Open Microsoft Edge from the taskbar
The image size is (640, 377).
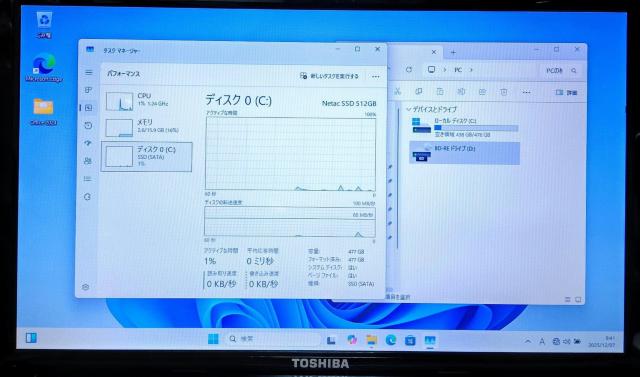coord(391,339)
